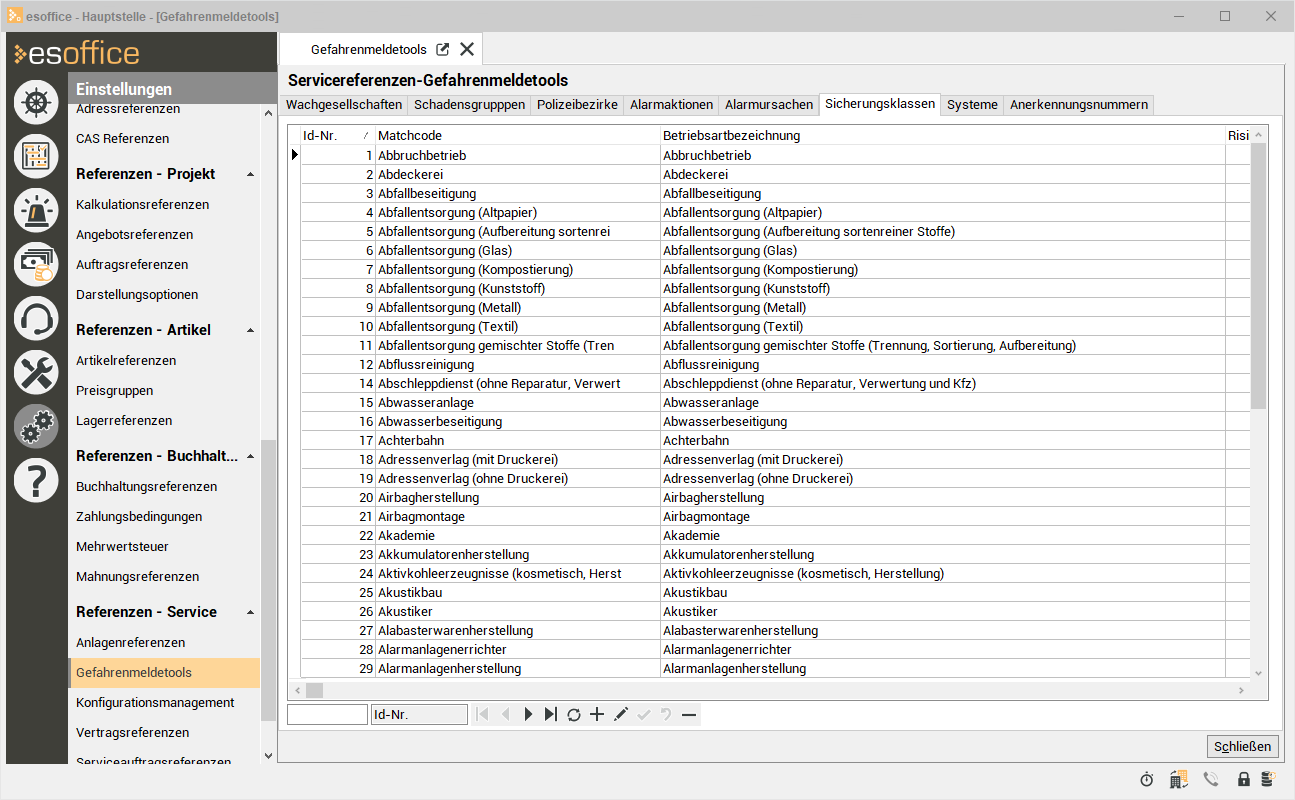Sort by the Betriebsartbezeichnung column header
The height and width of the screenshot is (800, 1295).
943,135
